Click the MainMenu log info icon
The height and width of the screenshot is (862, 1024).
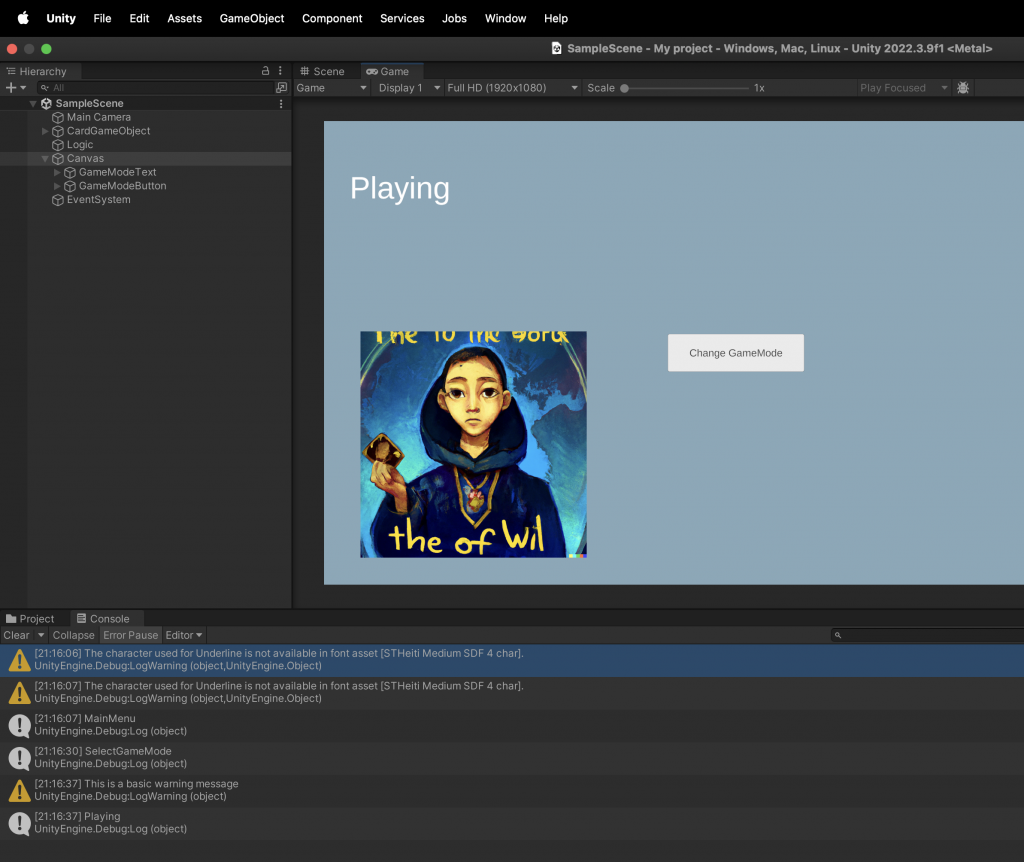(x=20, y=726)
